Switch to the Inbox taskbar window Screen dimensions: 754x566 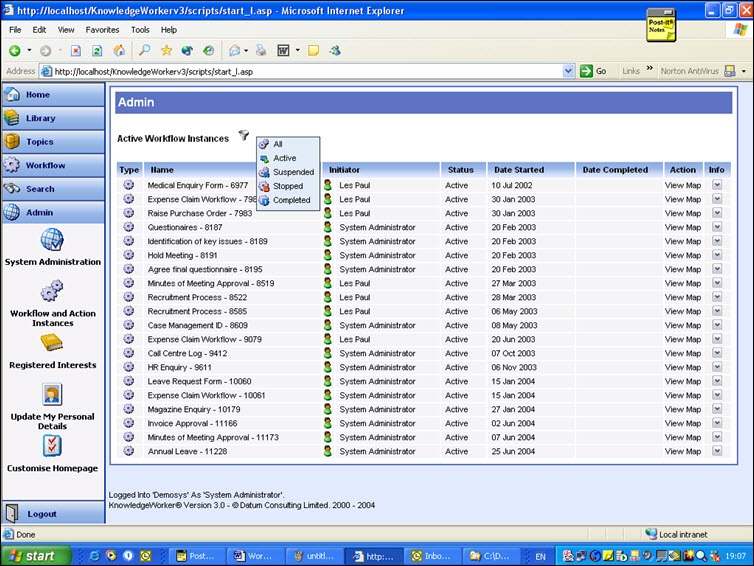coord(432,556)
